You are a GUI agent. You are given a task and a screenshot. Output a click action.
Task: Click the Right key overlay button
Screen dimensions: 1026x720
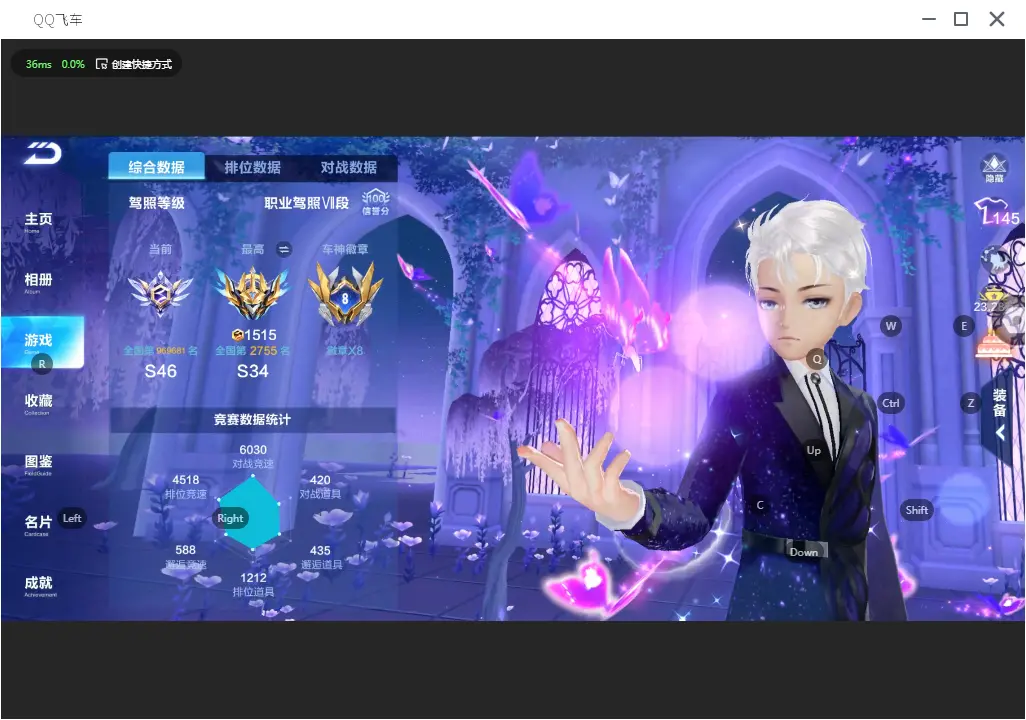(230, 518)
